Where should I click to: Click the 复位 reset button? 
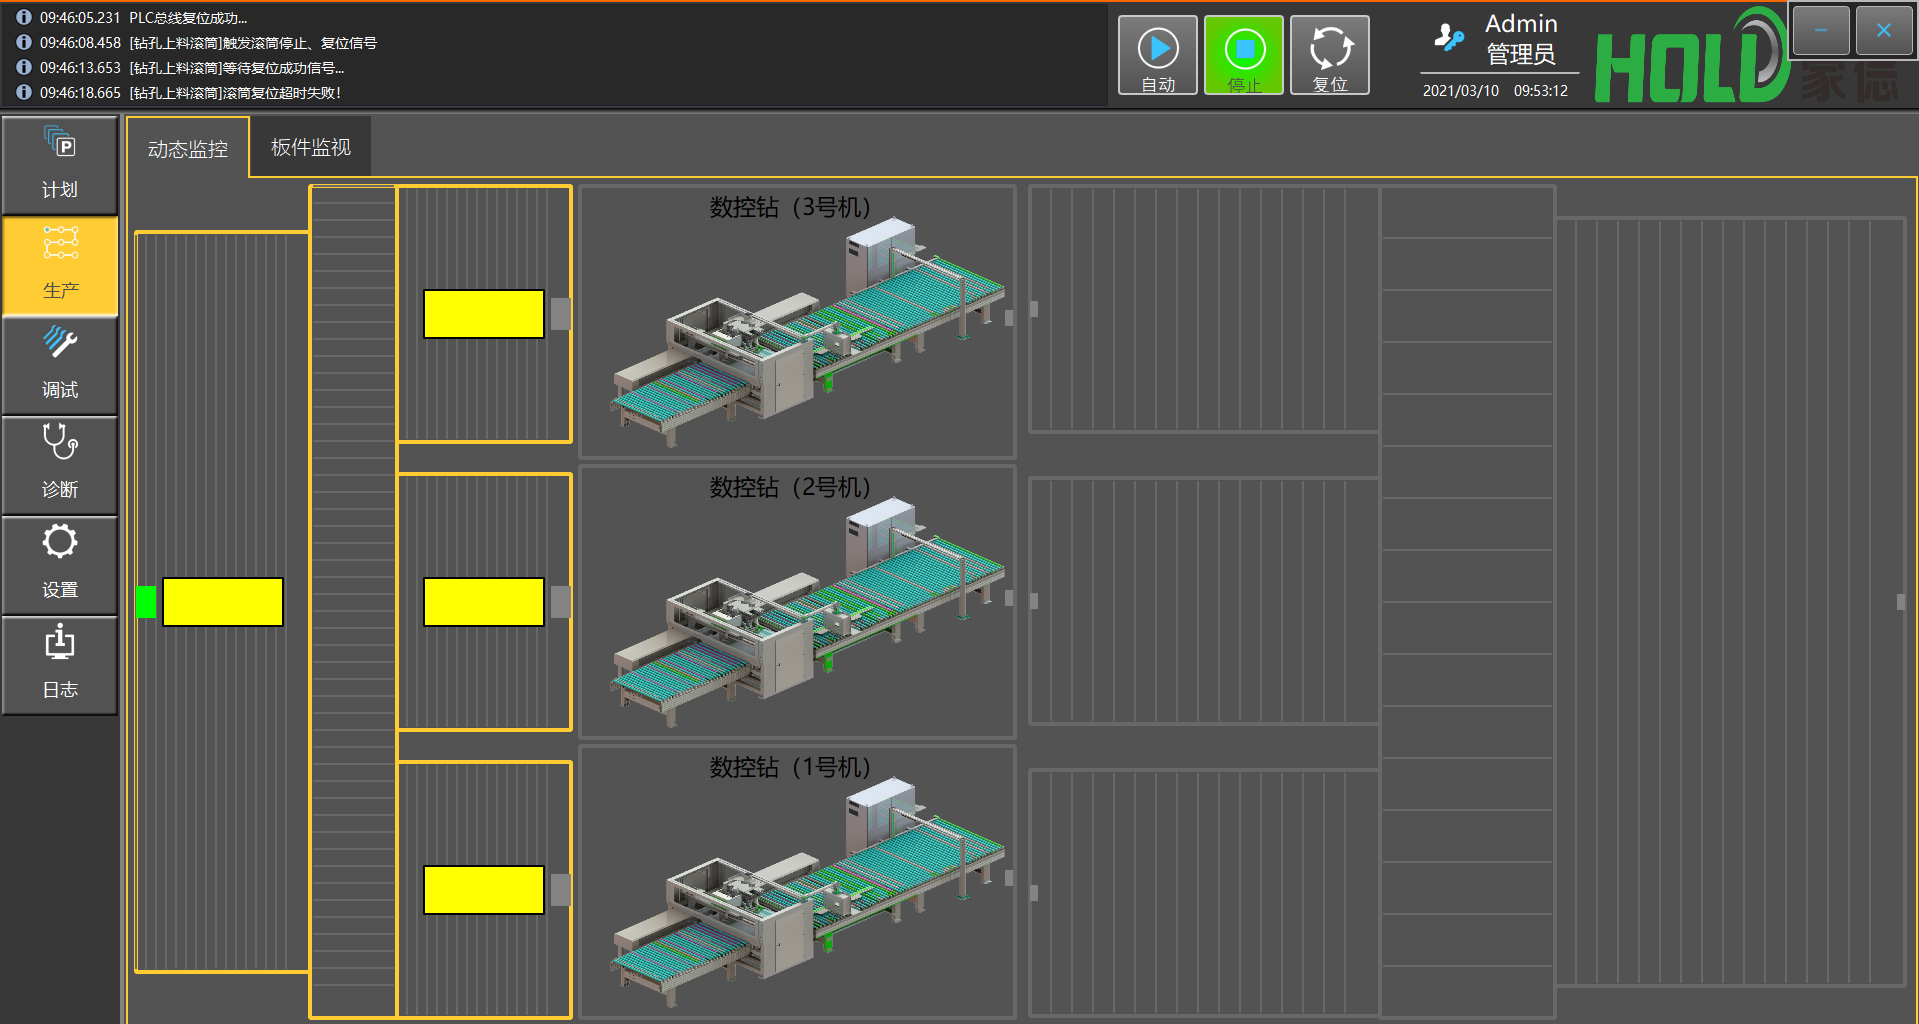tap(1329, 56)
